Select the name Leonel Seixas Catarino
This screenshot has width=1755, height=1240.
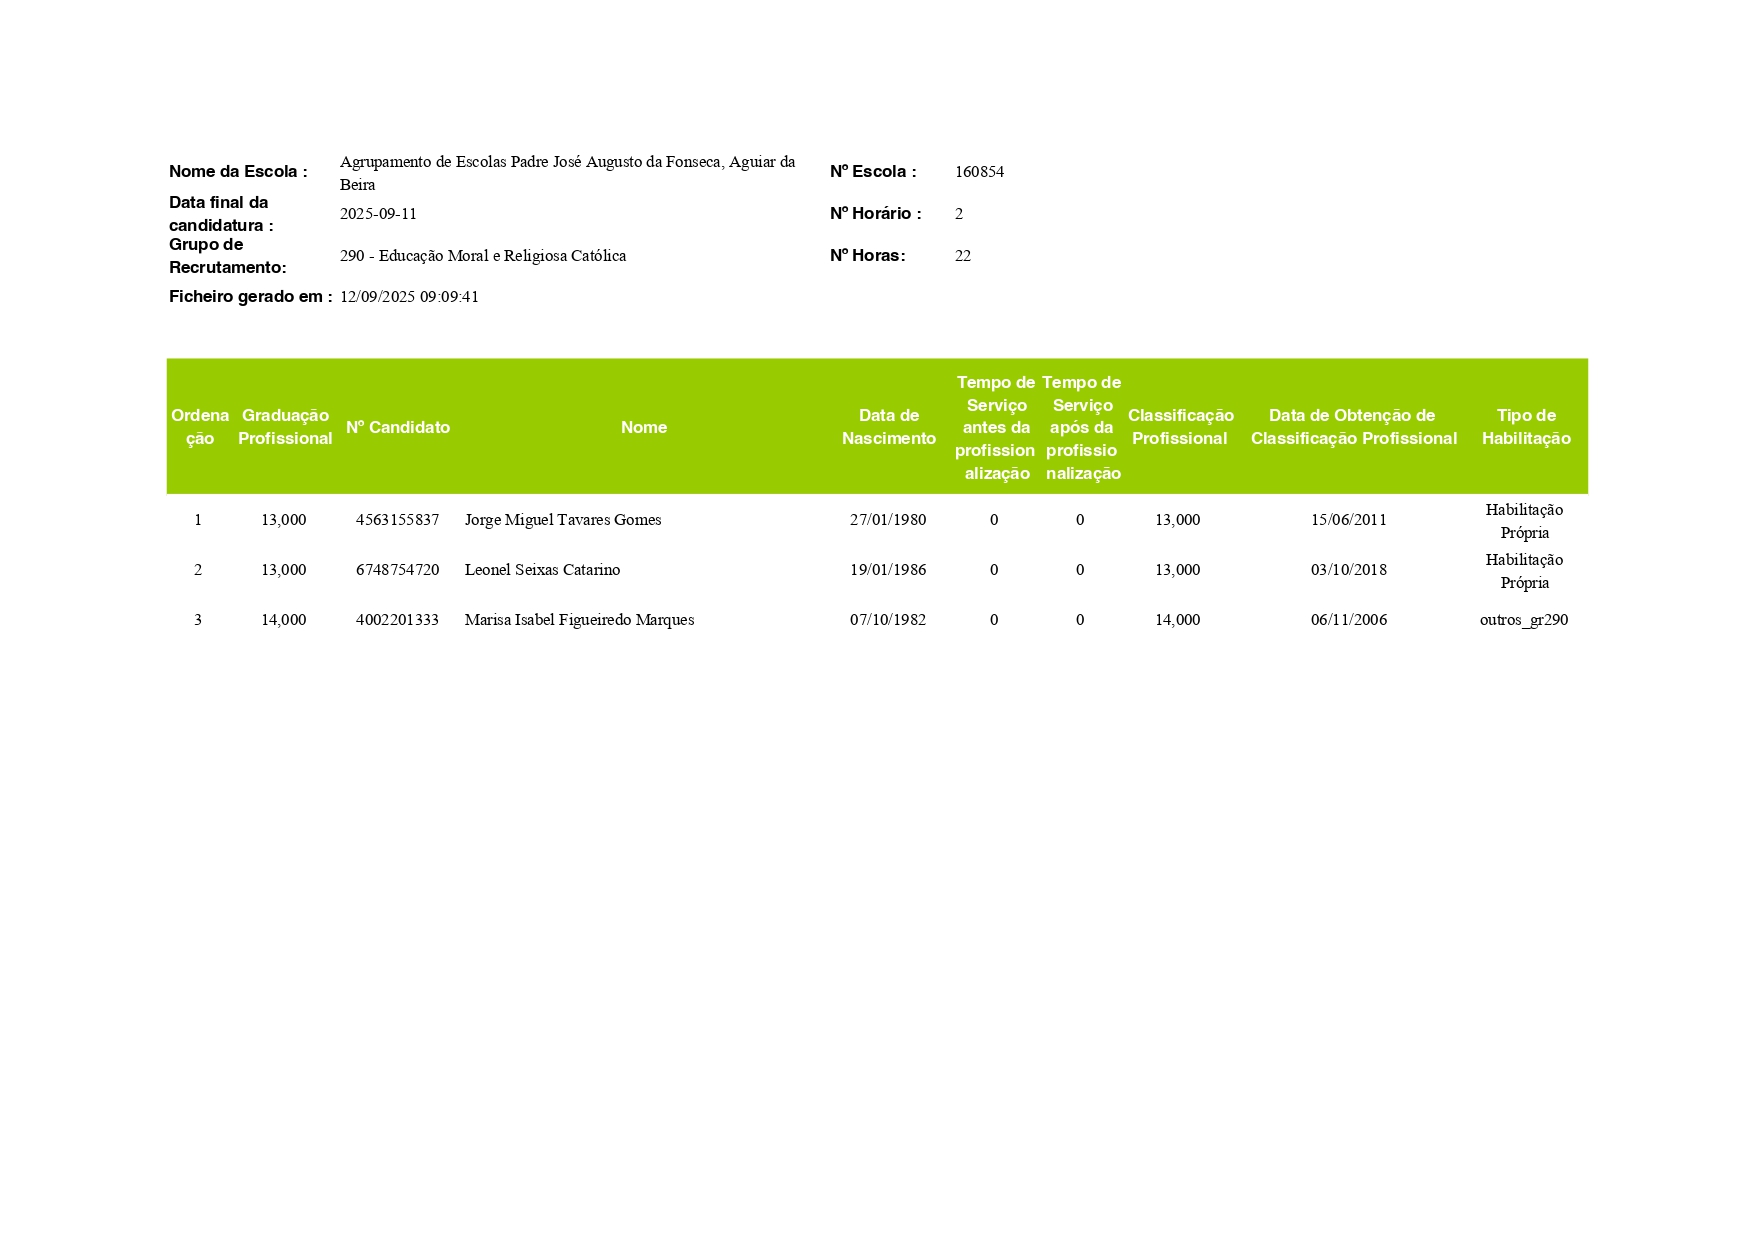542,570
